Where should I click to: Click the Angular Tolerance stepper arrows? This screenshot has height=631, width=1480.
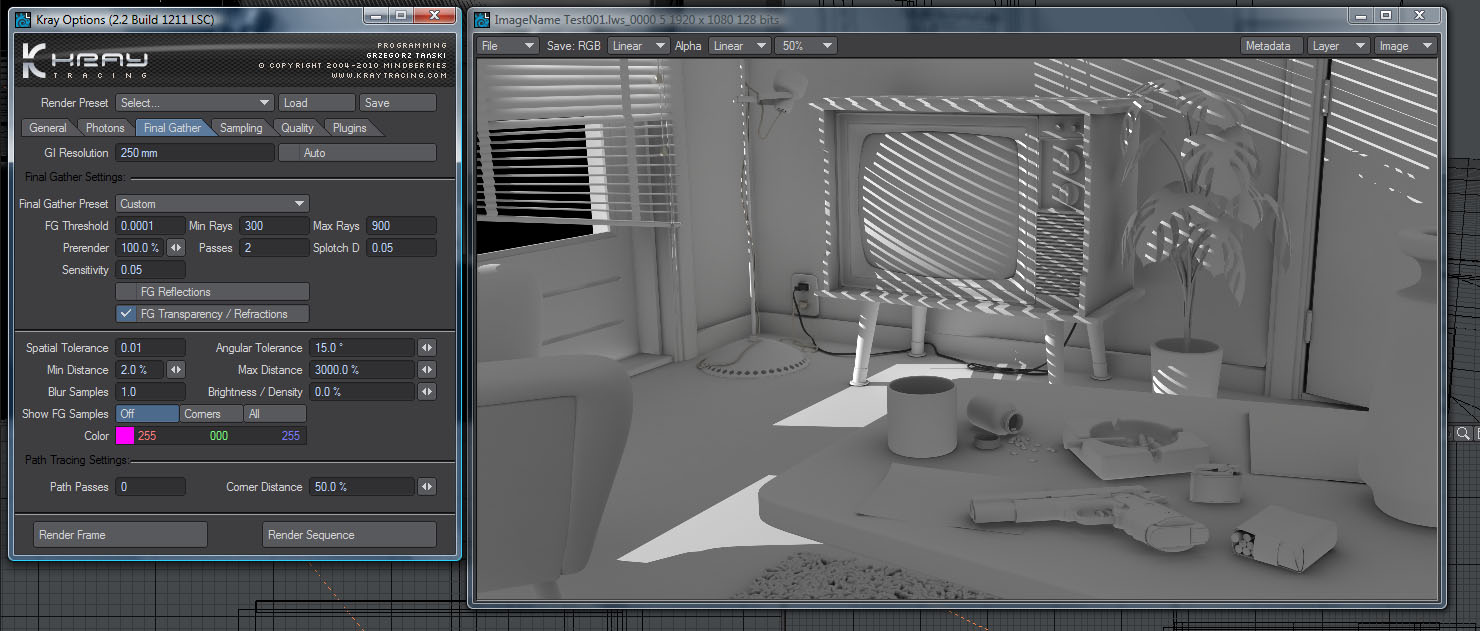(427, 348)
